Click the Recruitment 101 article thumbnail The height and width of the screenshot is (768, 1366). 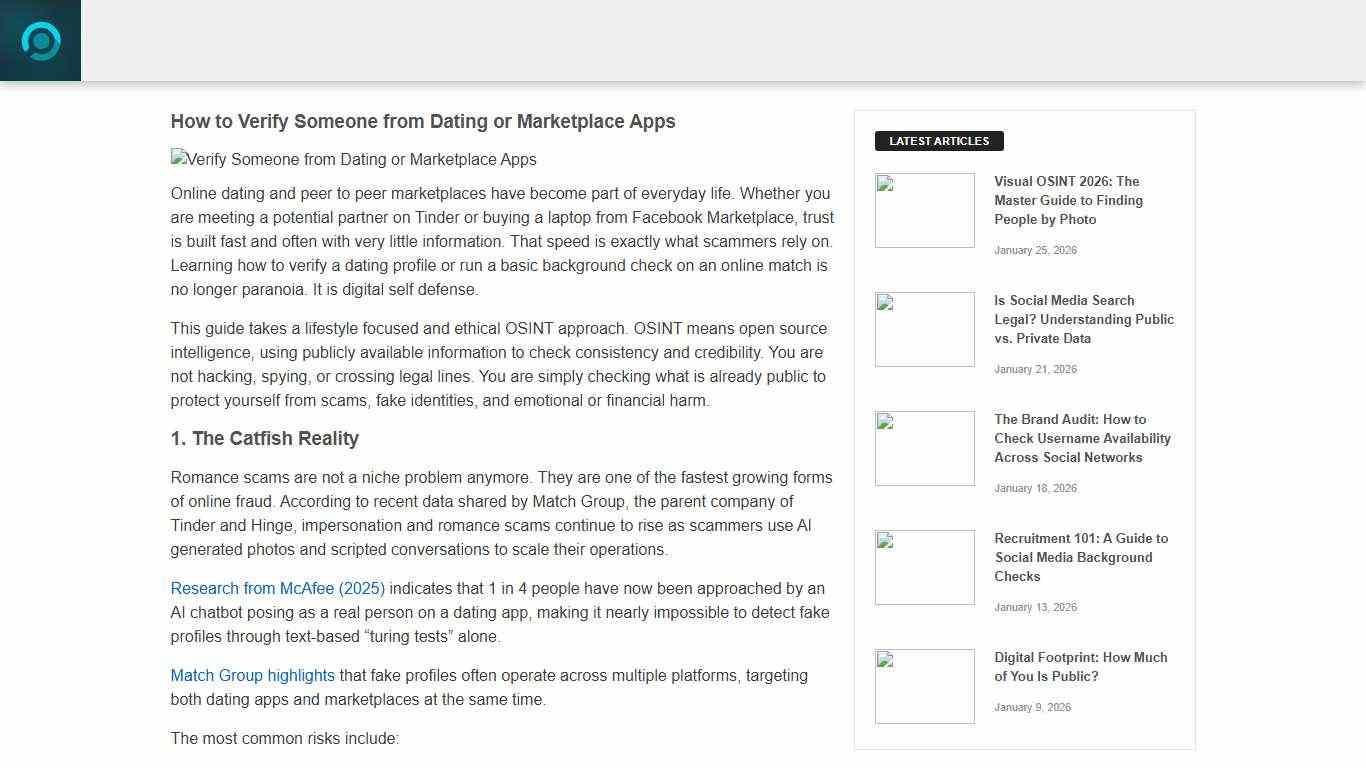pos(924,567)
